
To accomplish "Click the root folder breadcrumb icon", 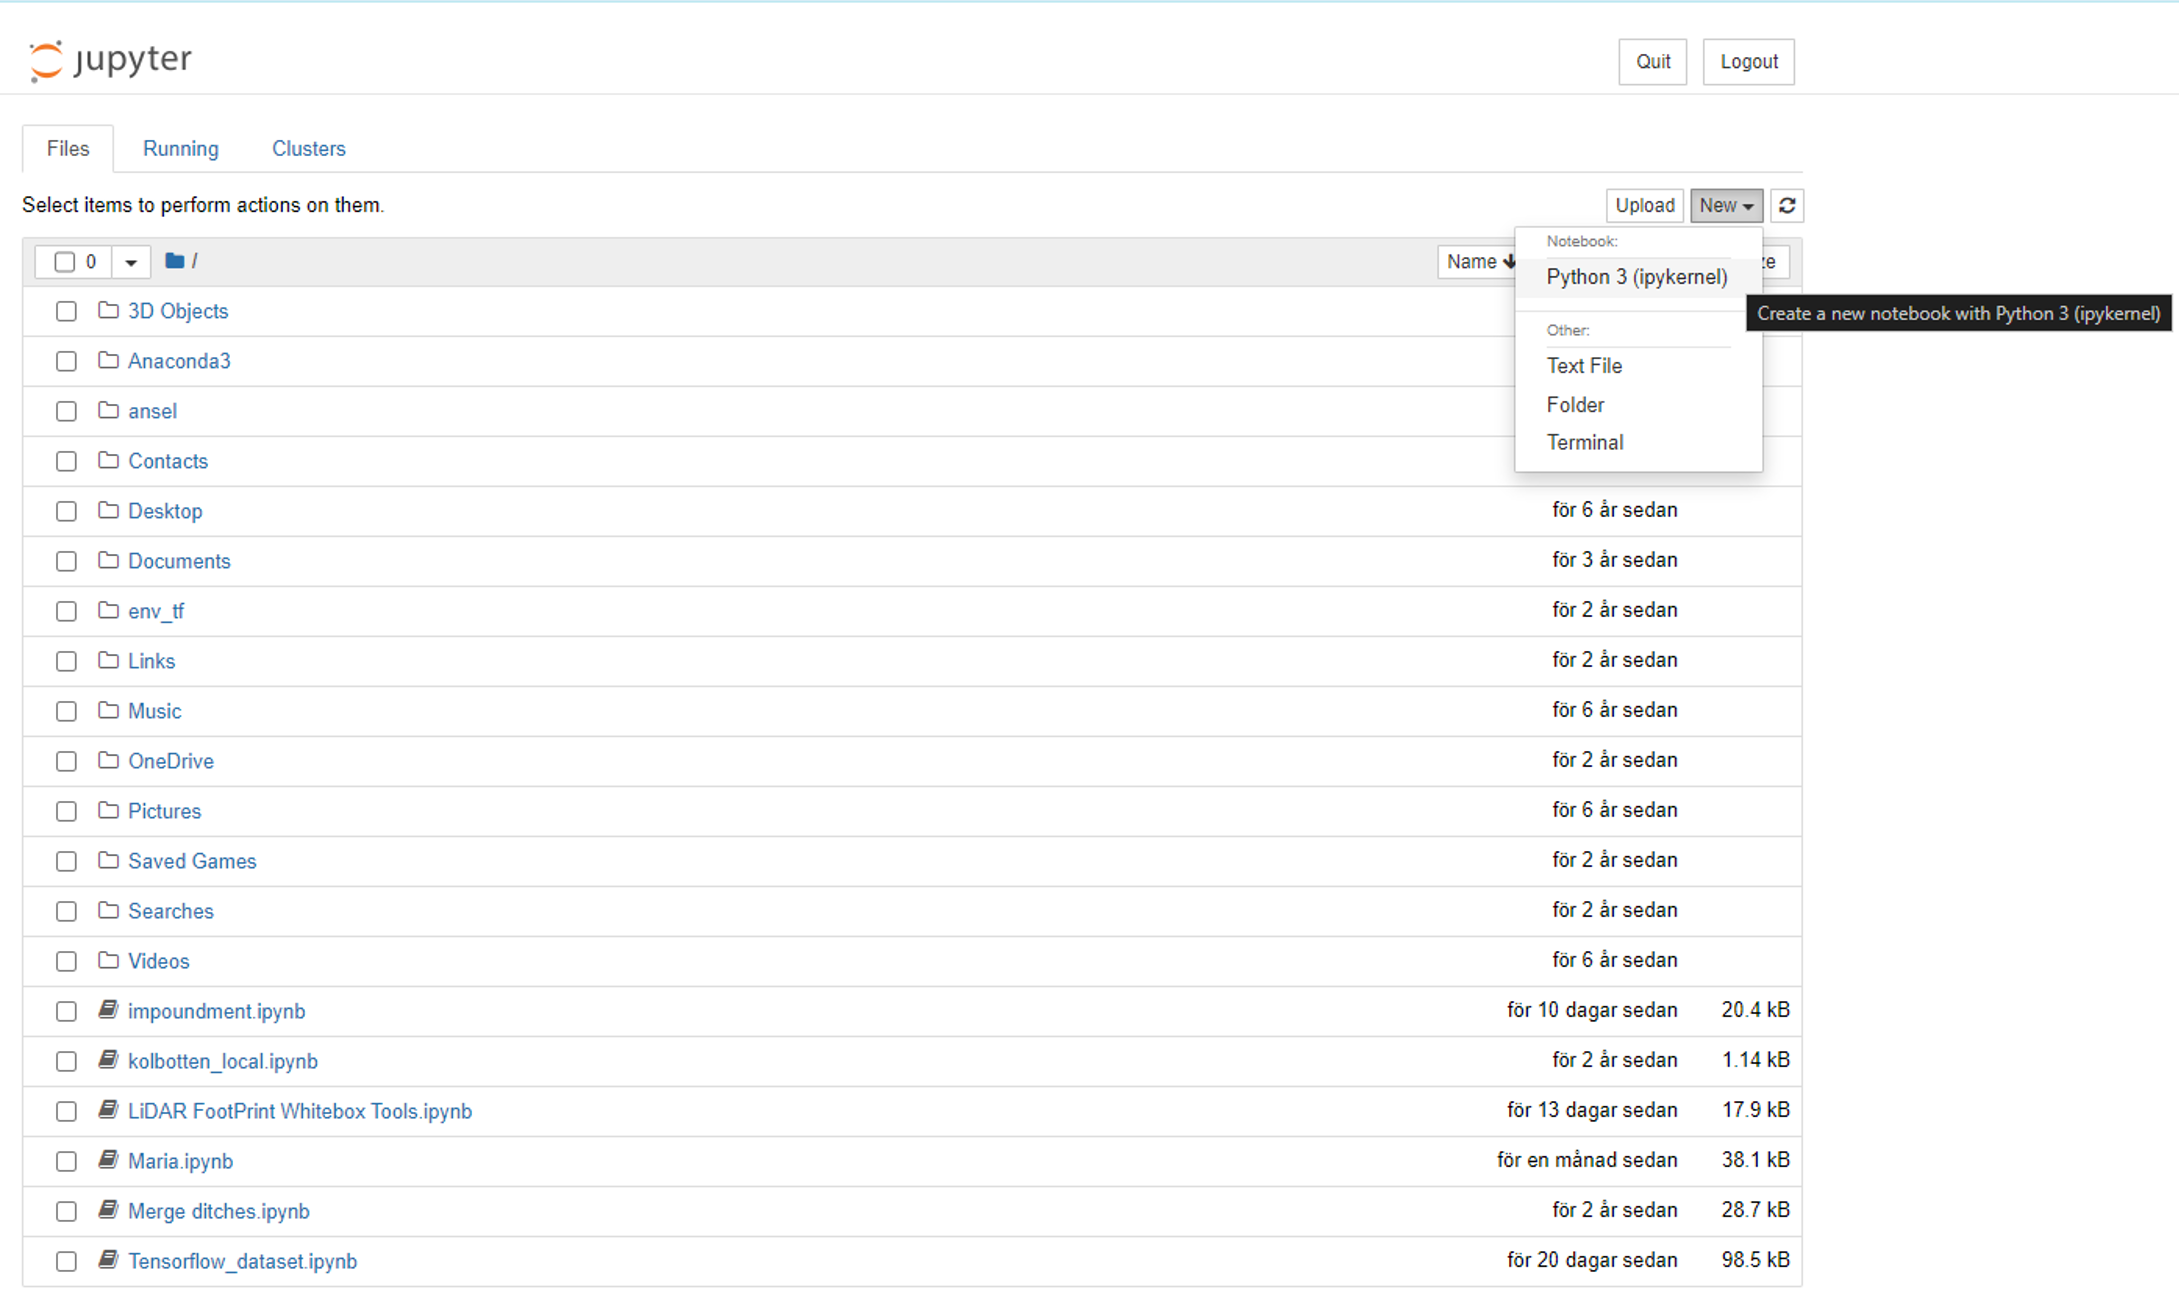I will (174, 261).
